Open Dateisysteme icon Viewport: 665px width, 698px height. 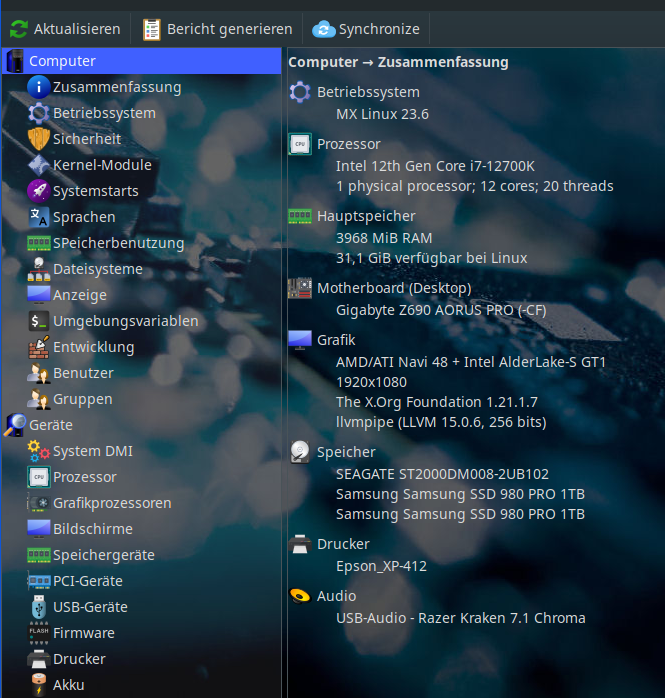click(39, 269)
